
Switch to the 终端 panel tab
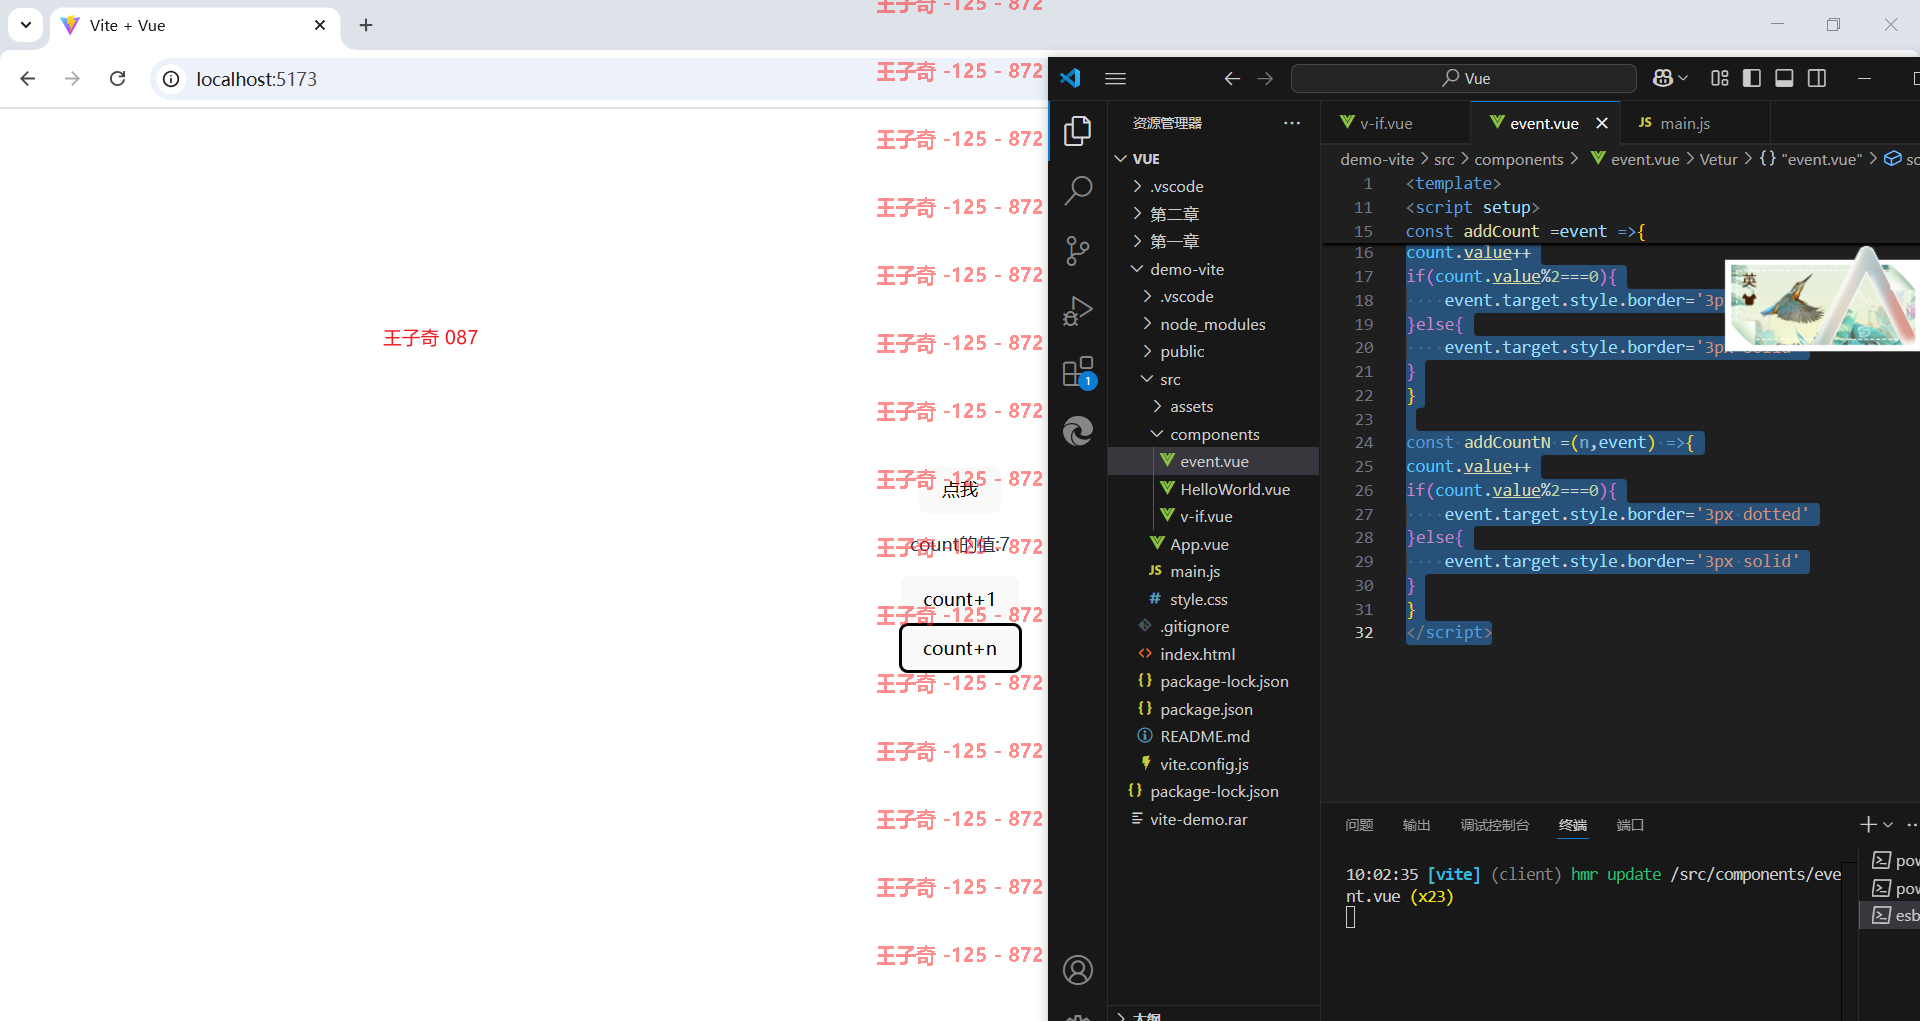(x=1573, y=825)
